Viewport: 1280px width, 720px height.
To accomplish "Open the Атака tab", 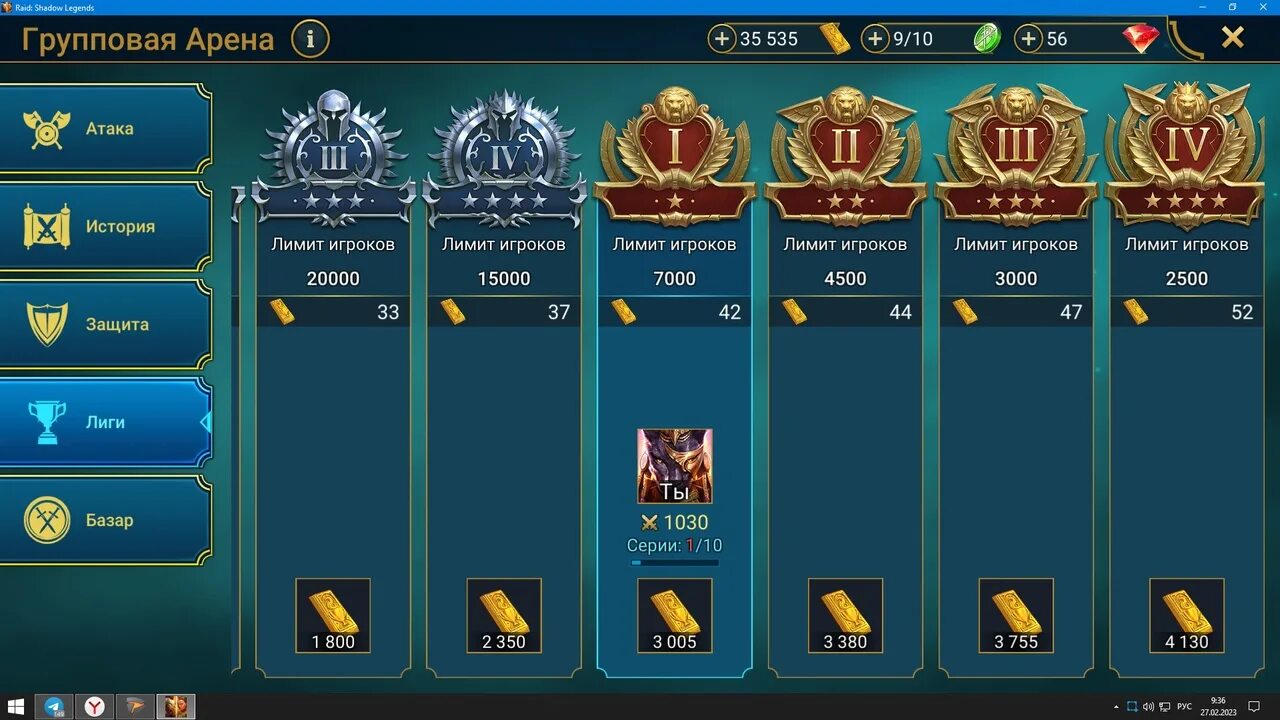I will 104,129.
